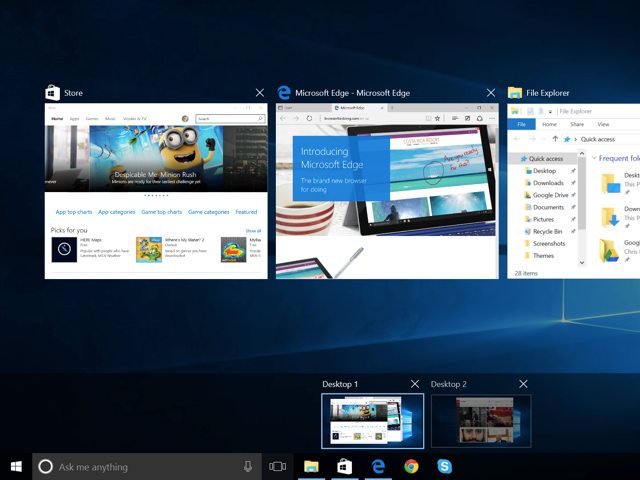Close the Desktop 2 virtual desktop
The image size is (640, 480).
pyautogui.click(x=523, y=384)
